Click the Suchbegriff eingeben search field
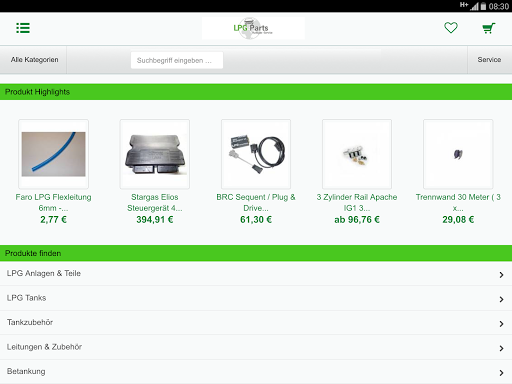The height and width of the screenshot is (384, 512). point(177,60)
